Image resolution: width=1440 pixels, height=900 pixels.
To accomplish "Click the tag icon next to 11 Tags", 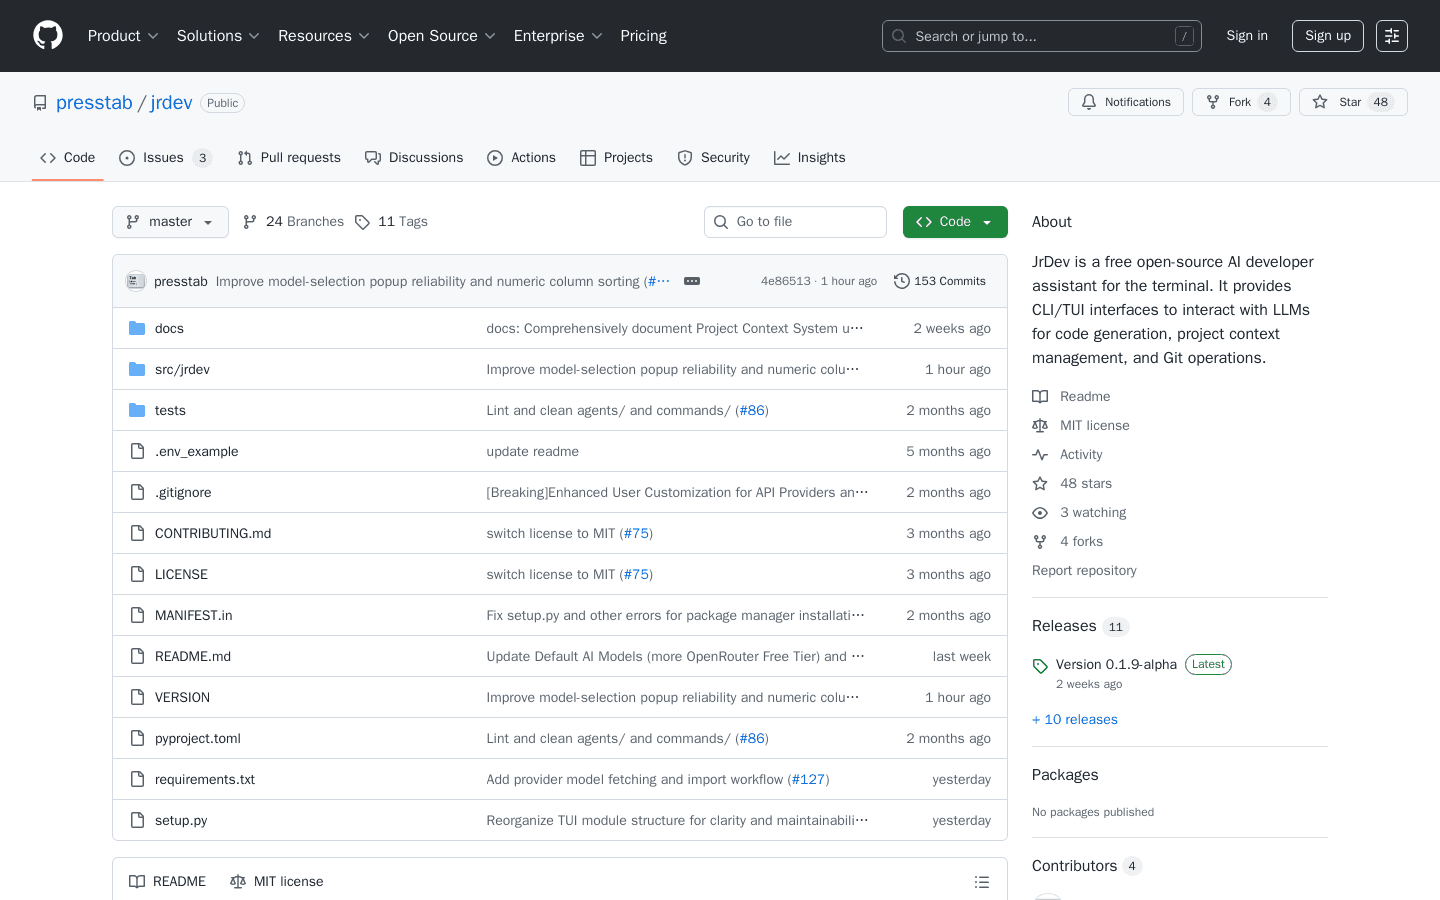I will (363, 221).
